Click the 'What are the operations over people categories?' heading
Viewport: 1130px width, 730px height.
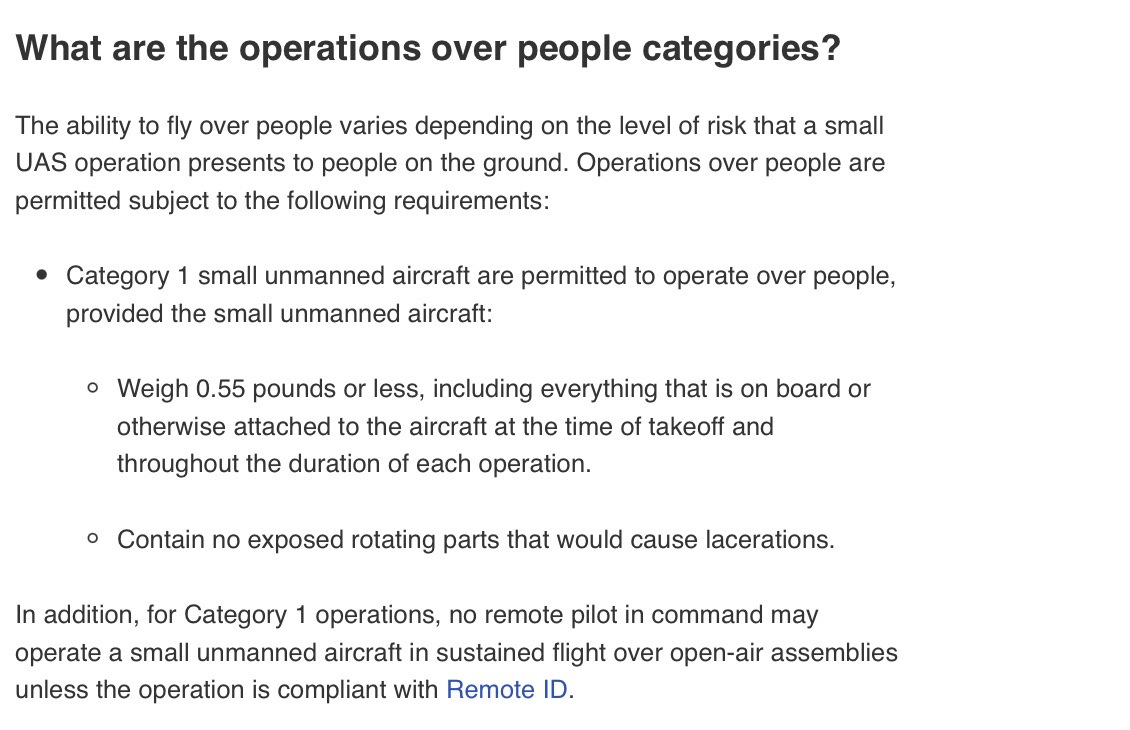pos(428,48)
